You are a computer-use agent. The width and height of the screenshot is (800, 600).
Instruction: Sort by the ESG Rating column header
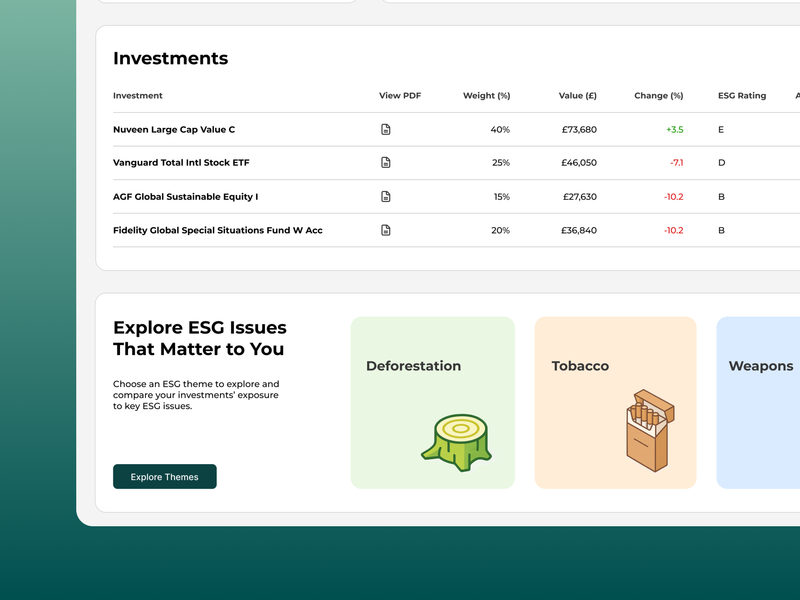(x=742, y=95)
